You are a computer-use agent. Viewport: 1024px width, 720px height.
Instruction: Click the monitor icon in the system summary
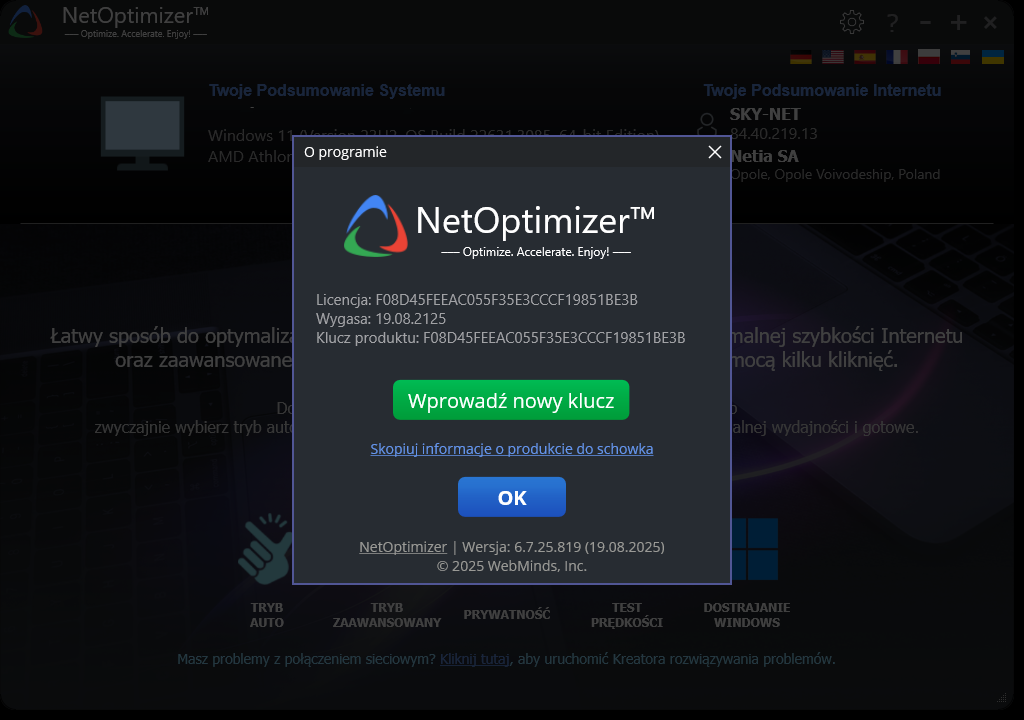click(x=142, y=133)
